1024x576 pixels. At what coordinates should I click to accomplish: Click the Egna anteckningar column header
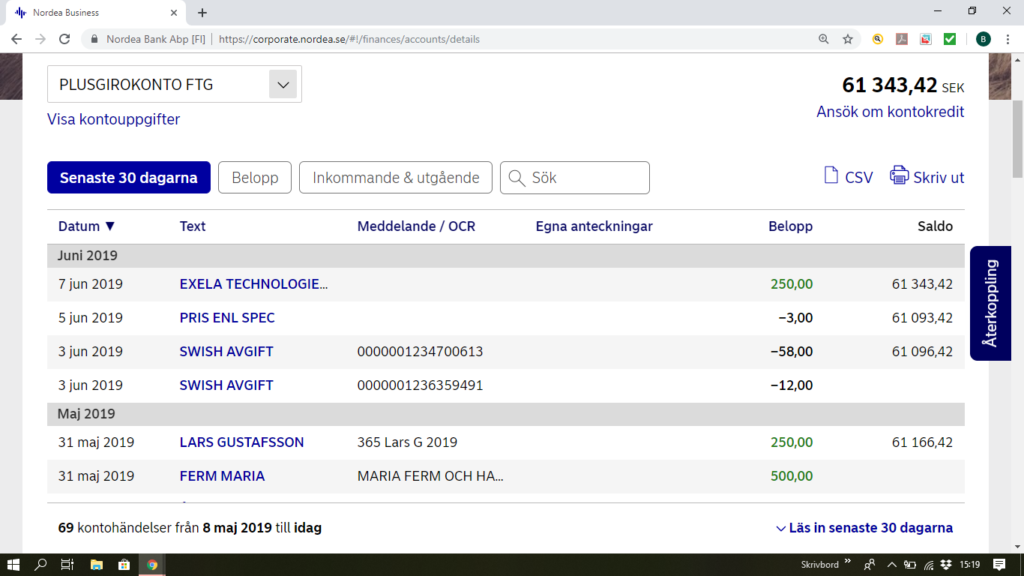click(x=594, y=226)
